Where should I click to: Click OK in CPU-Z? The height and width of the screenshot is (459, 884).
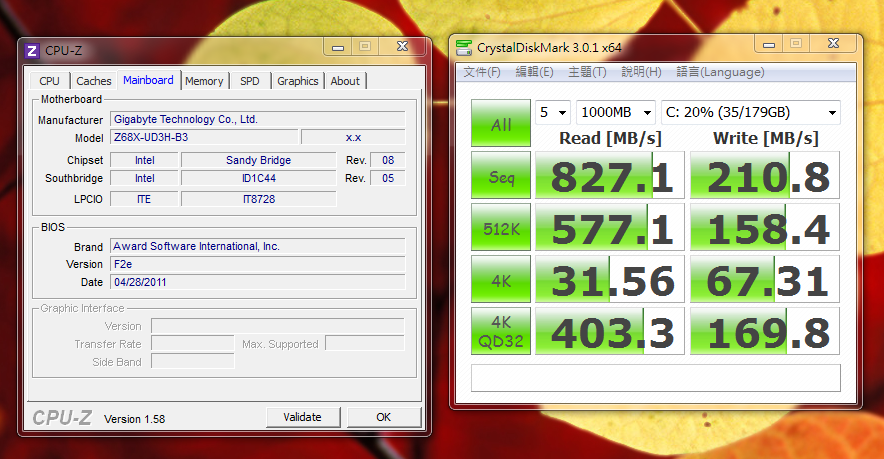[384, 417]
